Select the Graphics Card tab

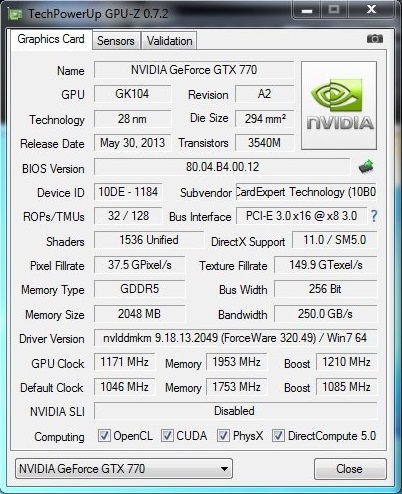coord(51,39)
